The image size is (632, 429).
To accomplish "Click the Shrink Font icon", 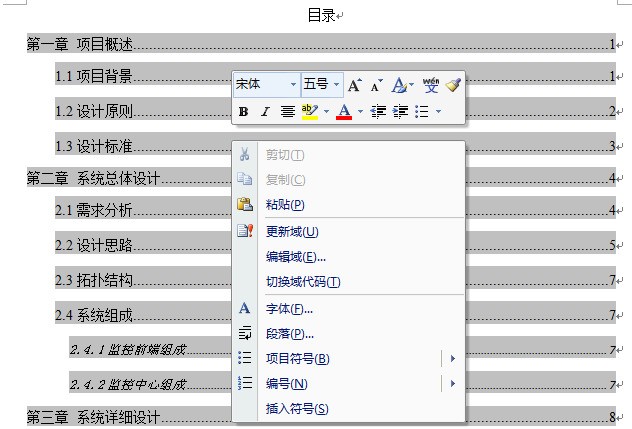I will tap(377, 86).
